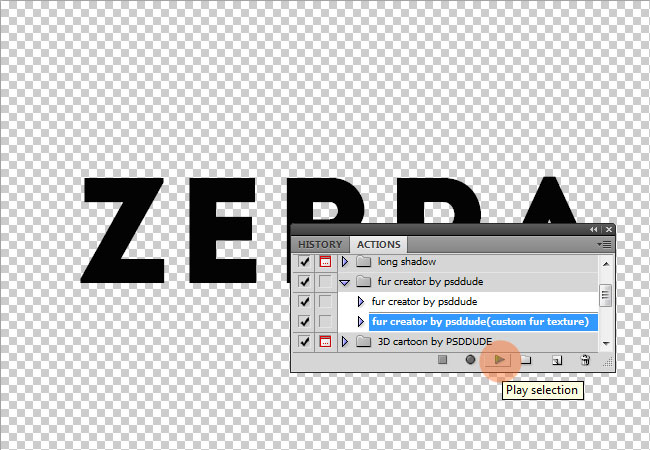Image resolution: width=650 pixels, height=450 pixels.
Task: Expand the 3D cartoon by PSDDUDE set
Action: 344,341
